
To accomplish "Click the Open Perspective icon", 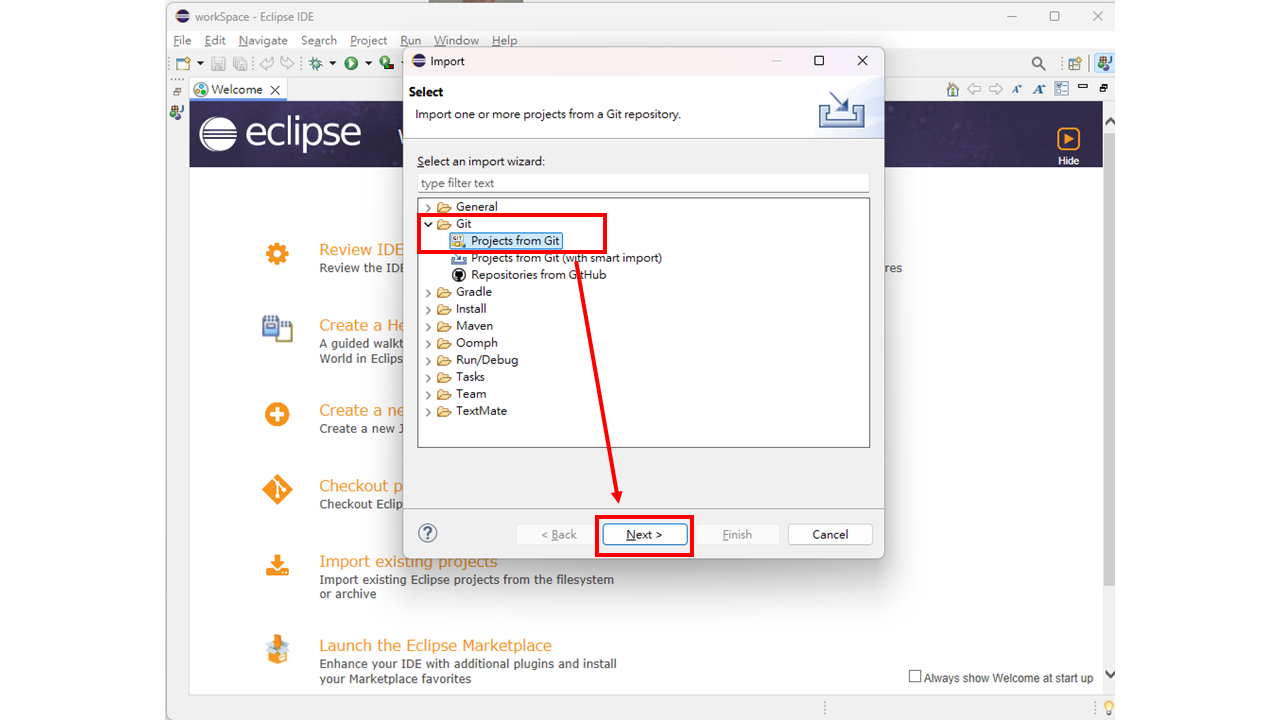I will tap(1075, 63).
